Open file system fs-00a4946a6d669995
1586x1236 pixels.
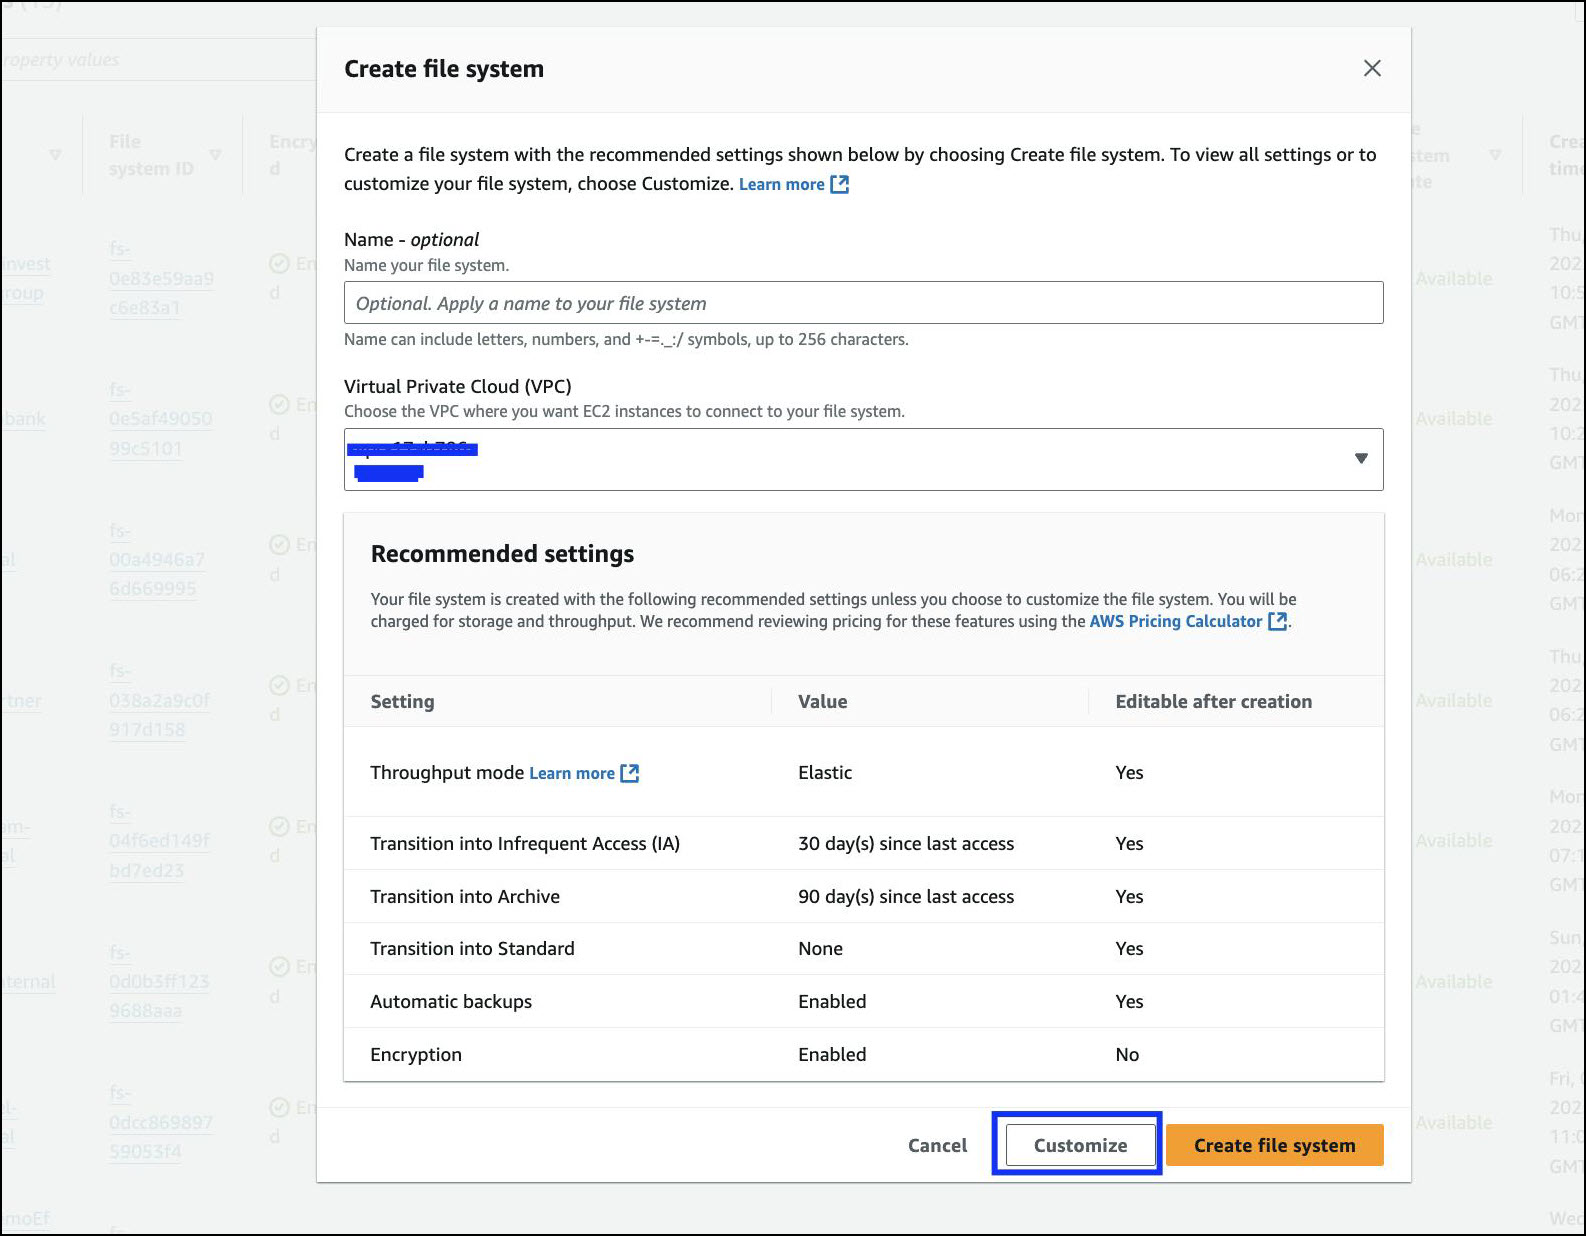pyautogui.click(x=156, y=560)
